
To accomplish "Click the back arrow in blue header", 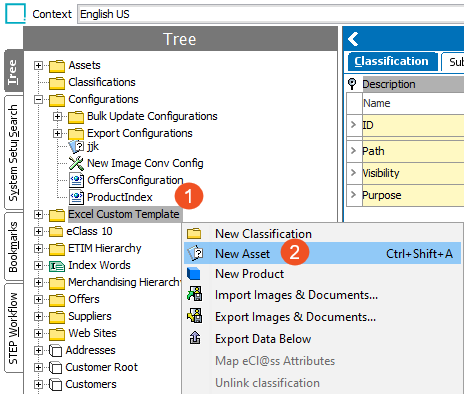I will tap(353, 39).
